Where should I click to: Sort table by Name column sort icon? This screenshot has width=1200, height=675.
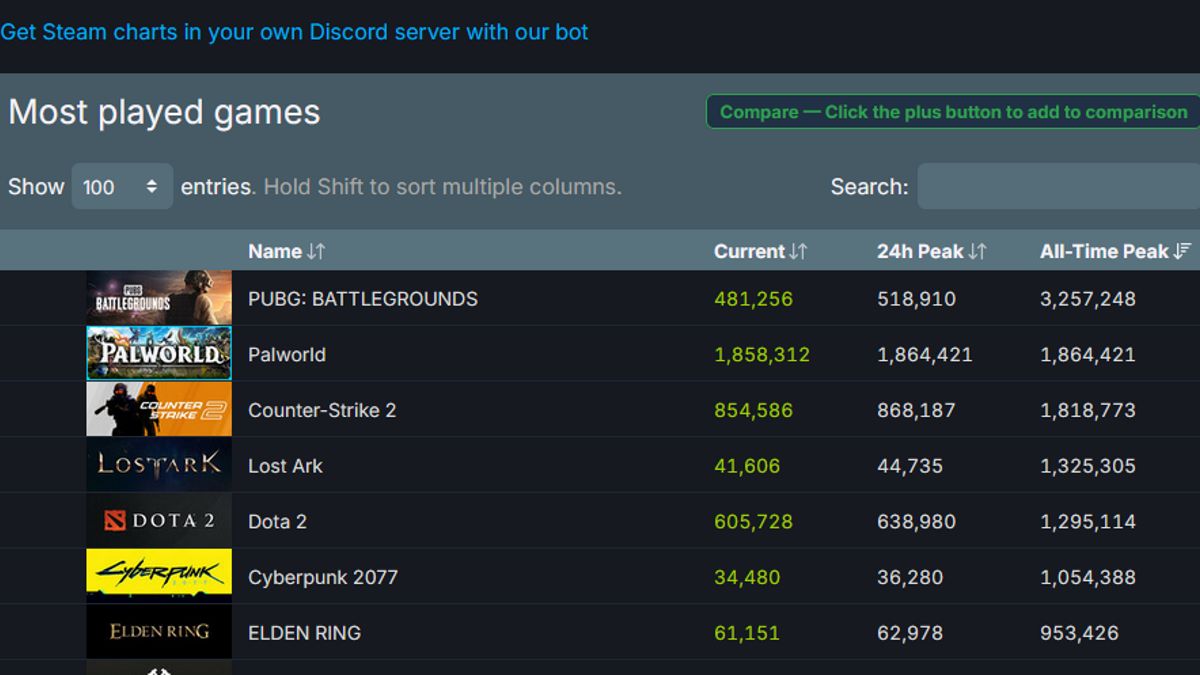316,252
